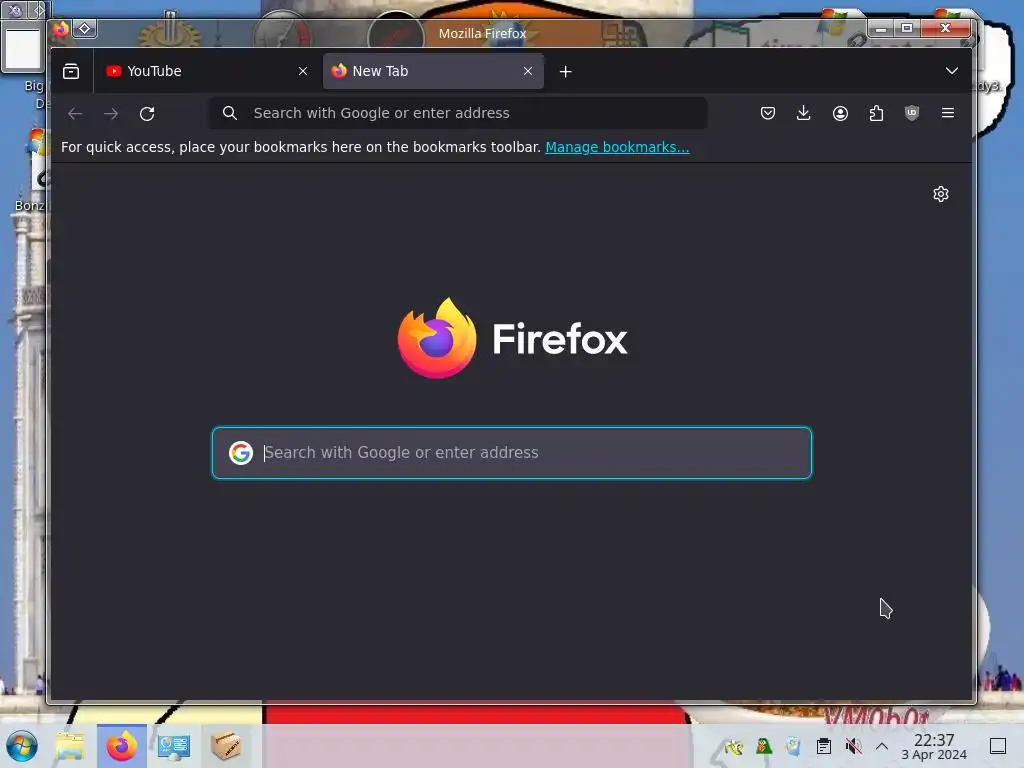1024x768 pixels.
Task: Toggle the muted volume tray icon
Action: (853, 746)
